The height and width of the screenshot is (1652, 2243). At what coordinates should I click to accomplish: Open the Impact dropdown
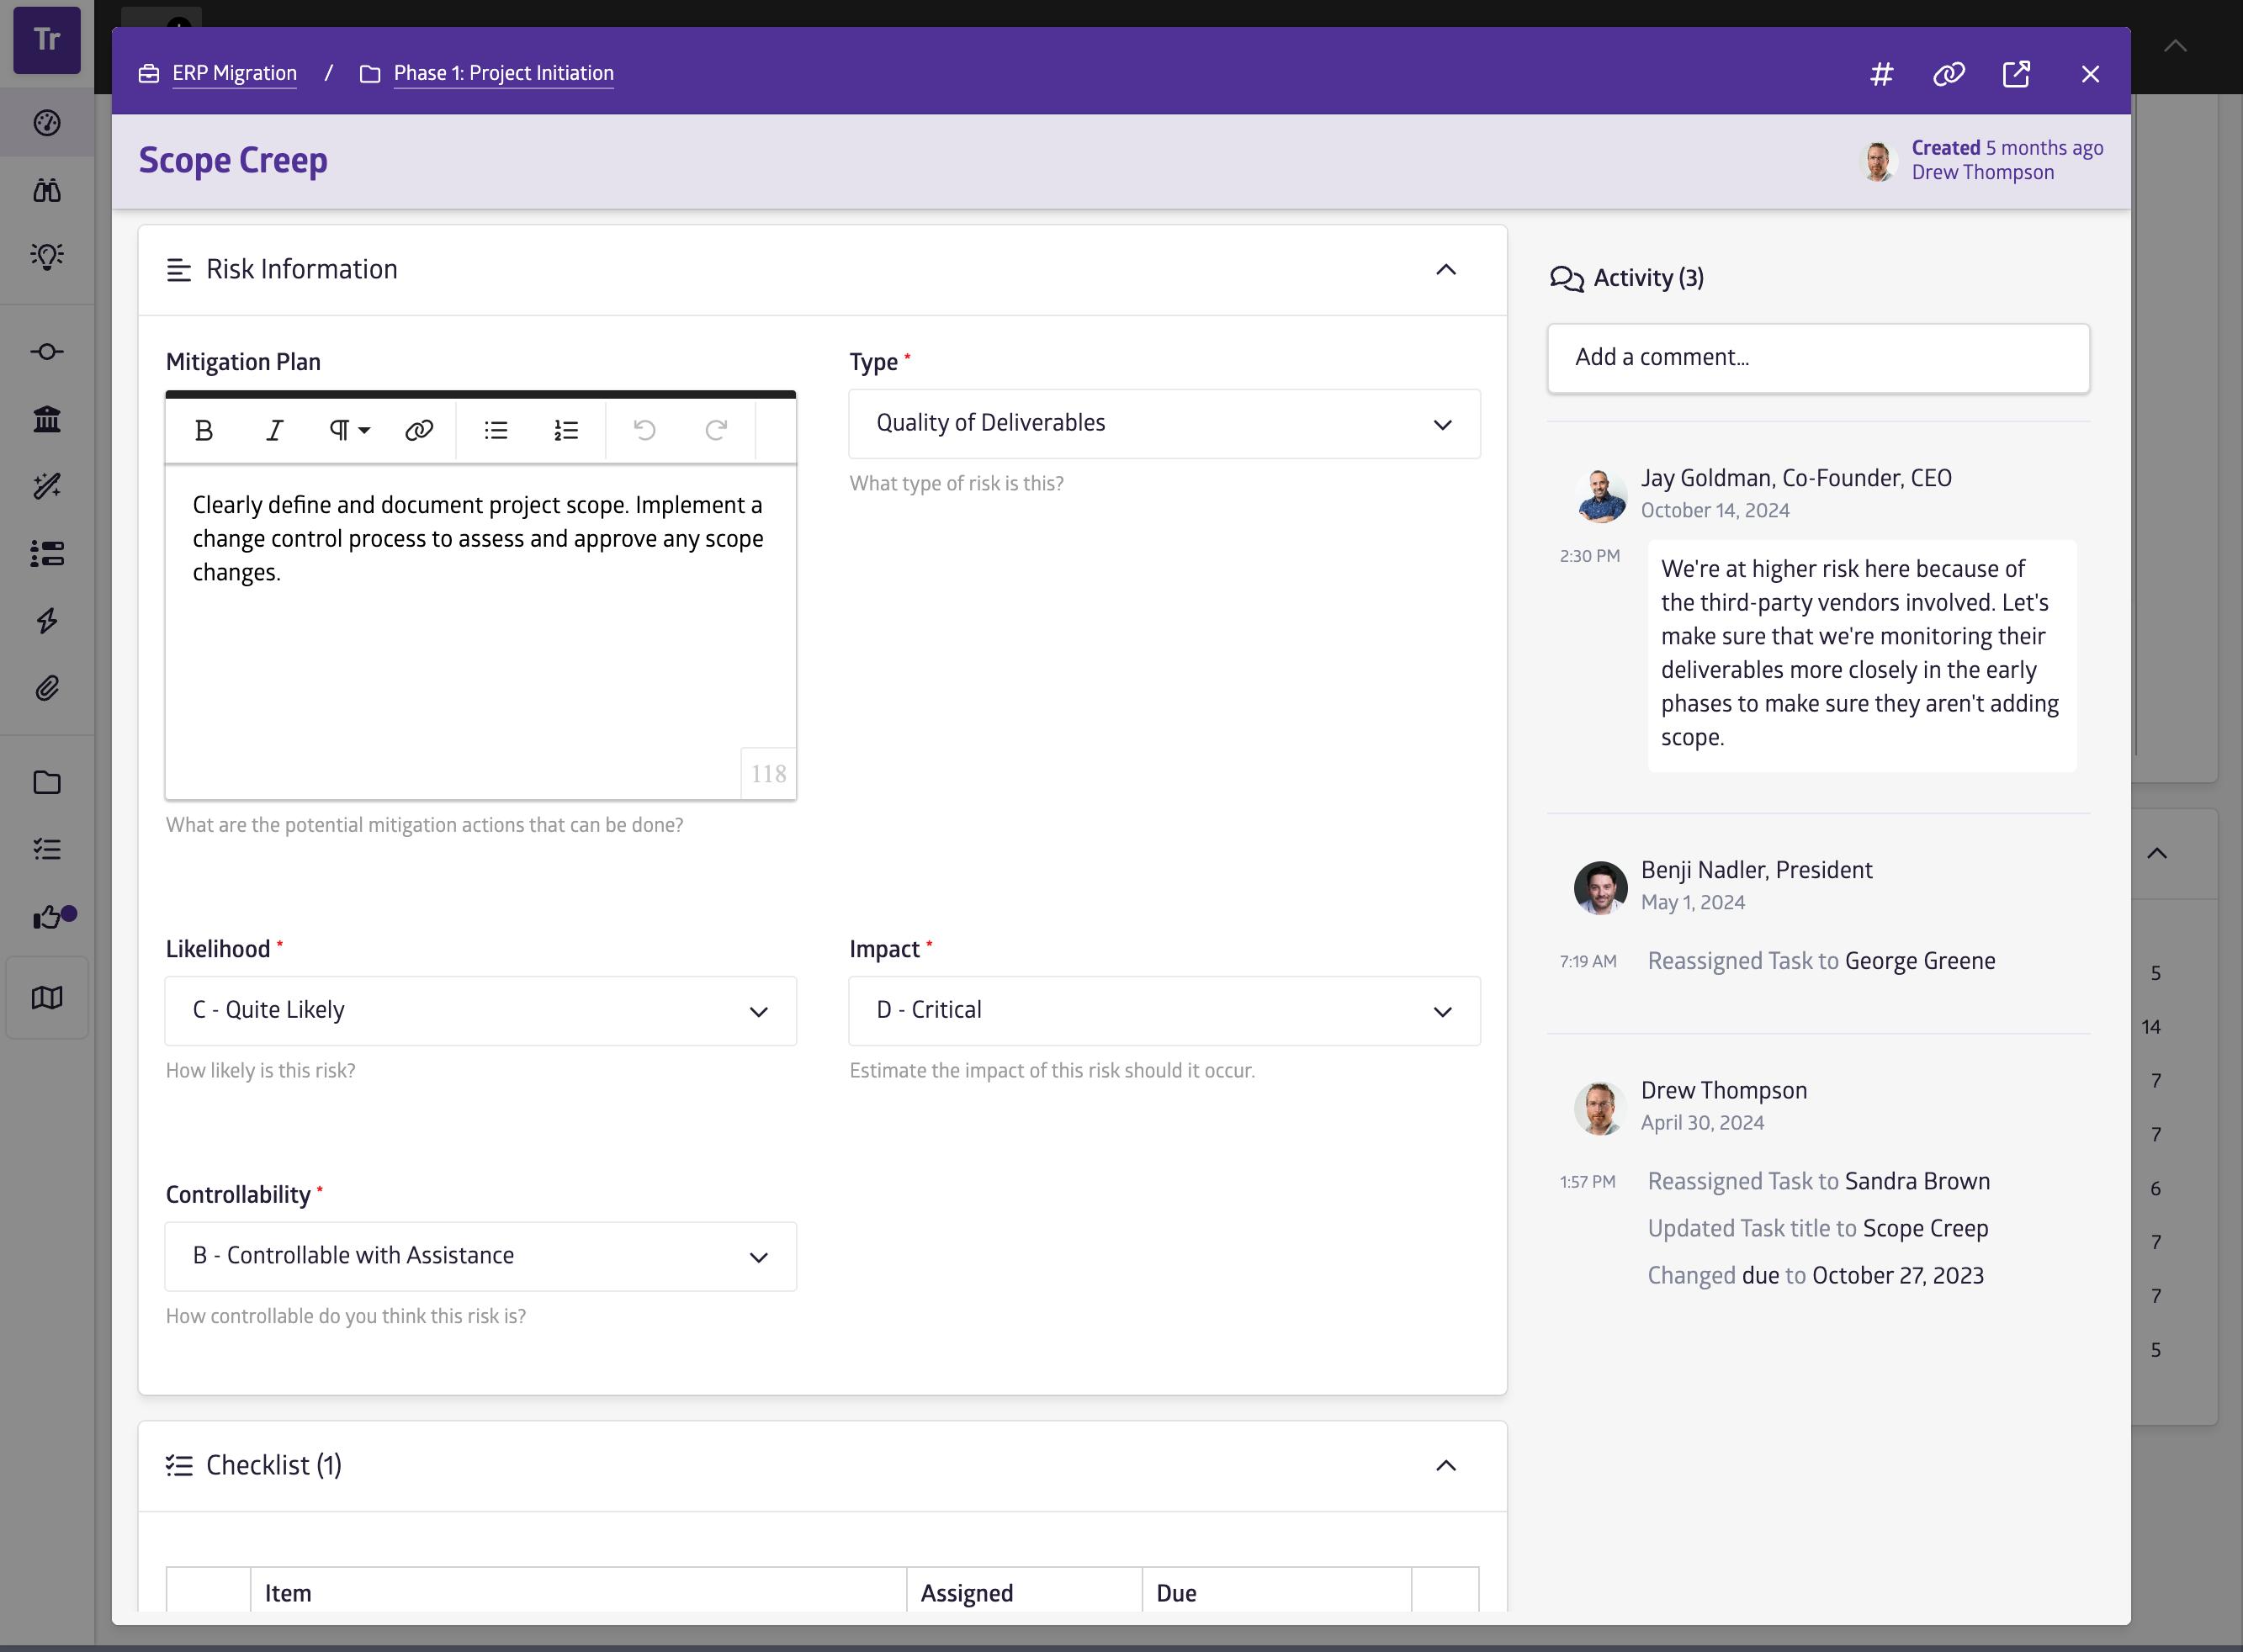(x=1163, y=1011)
